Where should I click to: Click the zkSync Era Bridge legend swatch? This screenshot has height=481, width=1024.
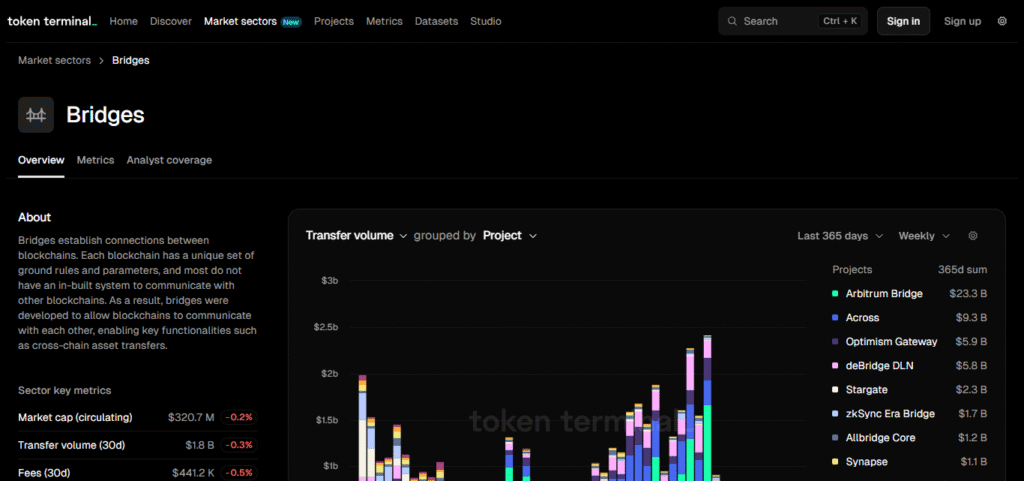835,414
